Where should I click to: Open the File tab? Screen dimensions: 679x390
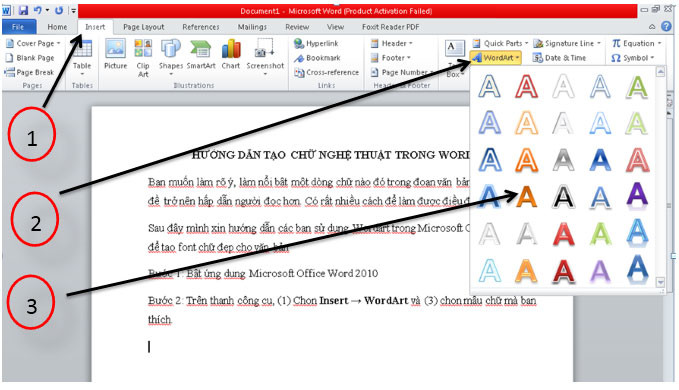point(18,27)
